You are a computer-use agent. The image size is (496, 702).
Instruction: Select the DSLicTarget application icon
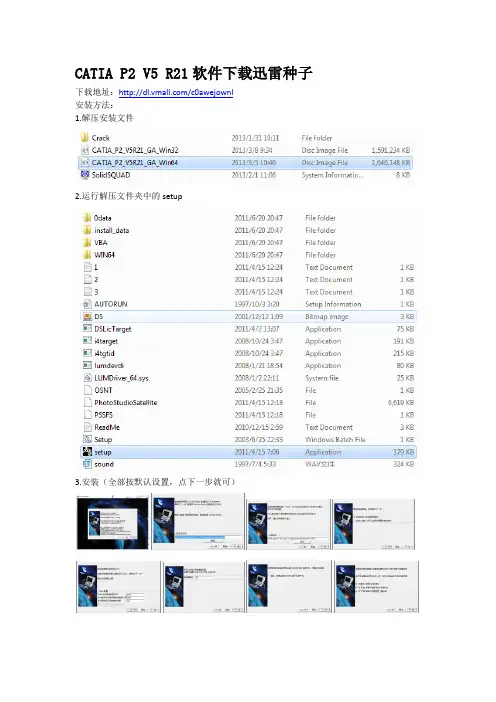(x=87, y=329)
